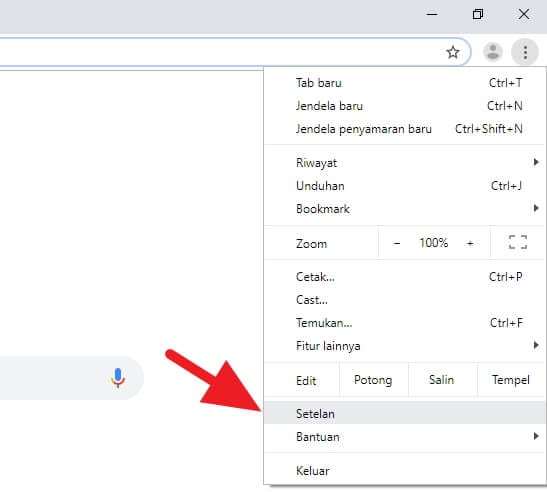Choose 'Temukan...' to find in page
Image resolution: width=547 pixels, height=492 pixels.
405,323
